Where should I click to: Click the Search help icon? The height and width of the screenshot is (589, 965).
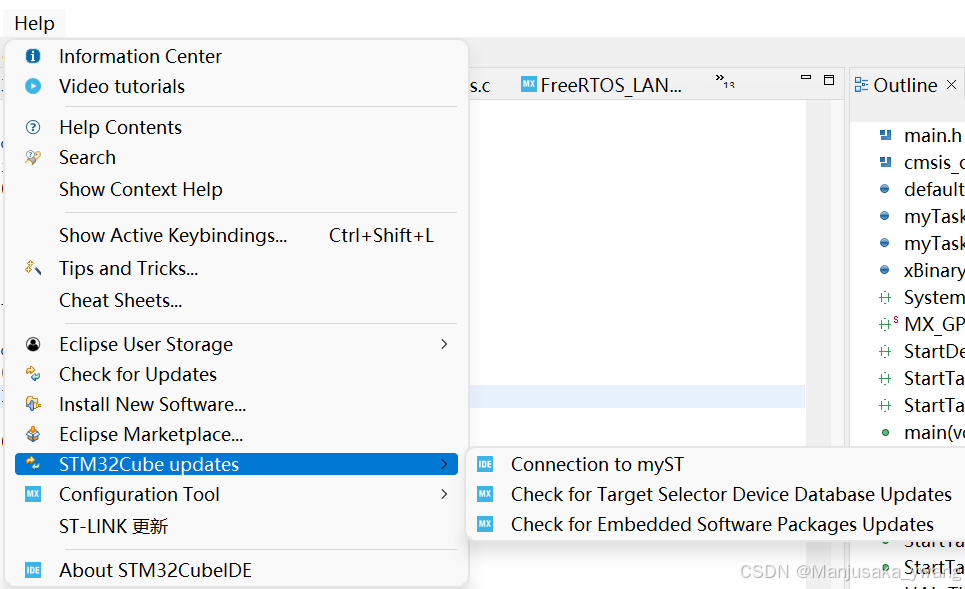point(33,158)
